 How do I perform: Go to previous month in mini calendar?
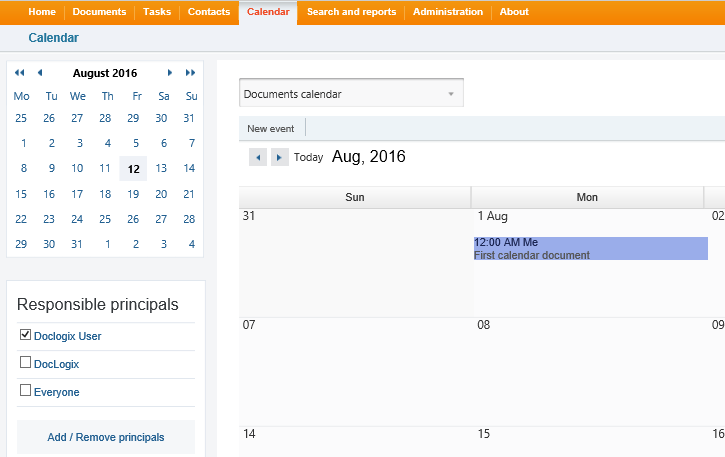tap(40, 73)
